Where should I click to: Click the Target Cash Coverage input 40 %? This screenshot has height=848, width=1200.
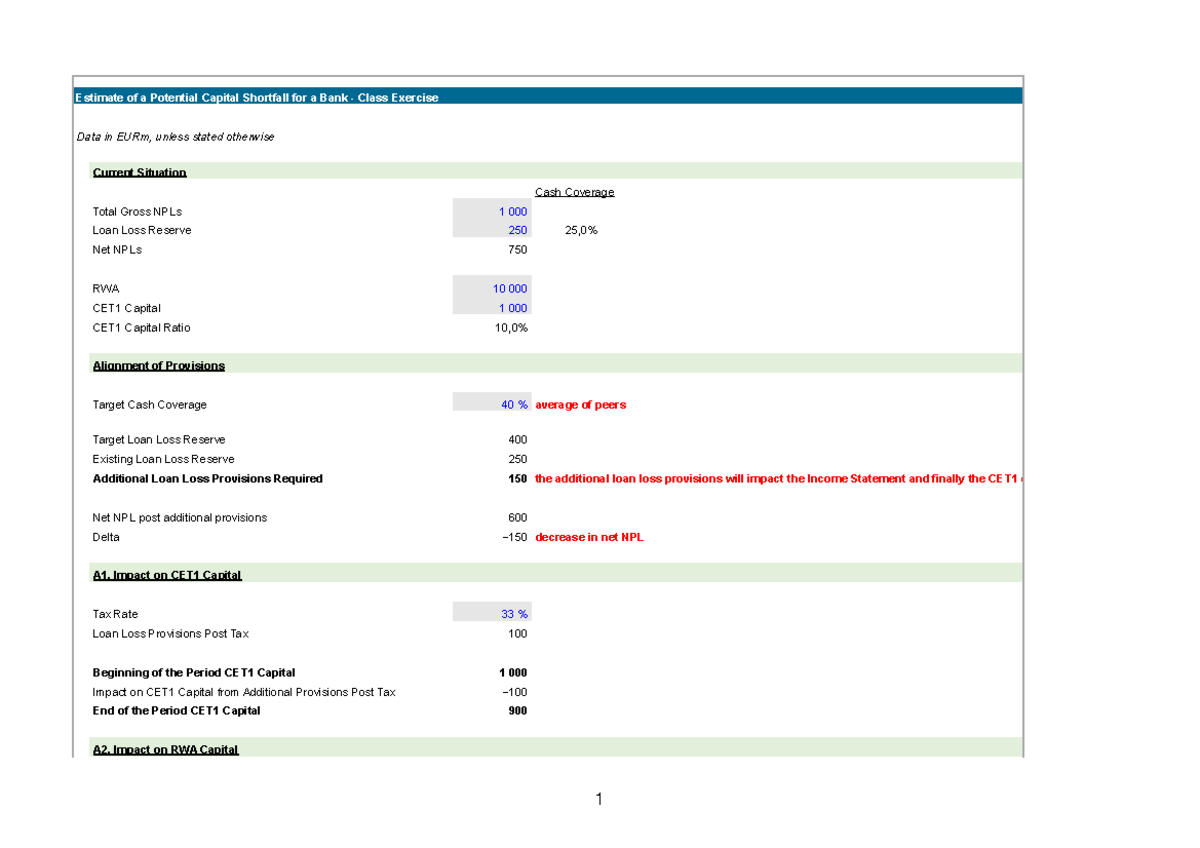tap(514, 405)
